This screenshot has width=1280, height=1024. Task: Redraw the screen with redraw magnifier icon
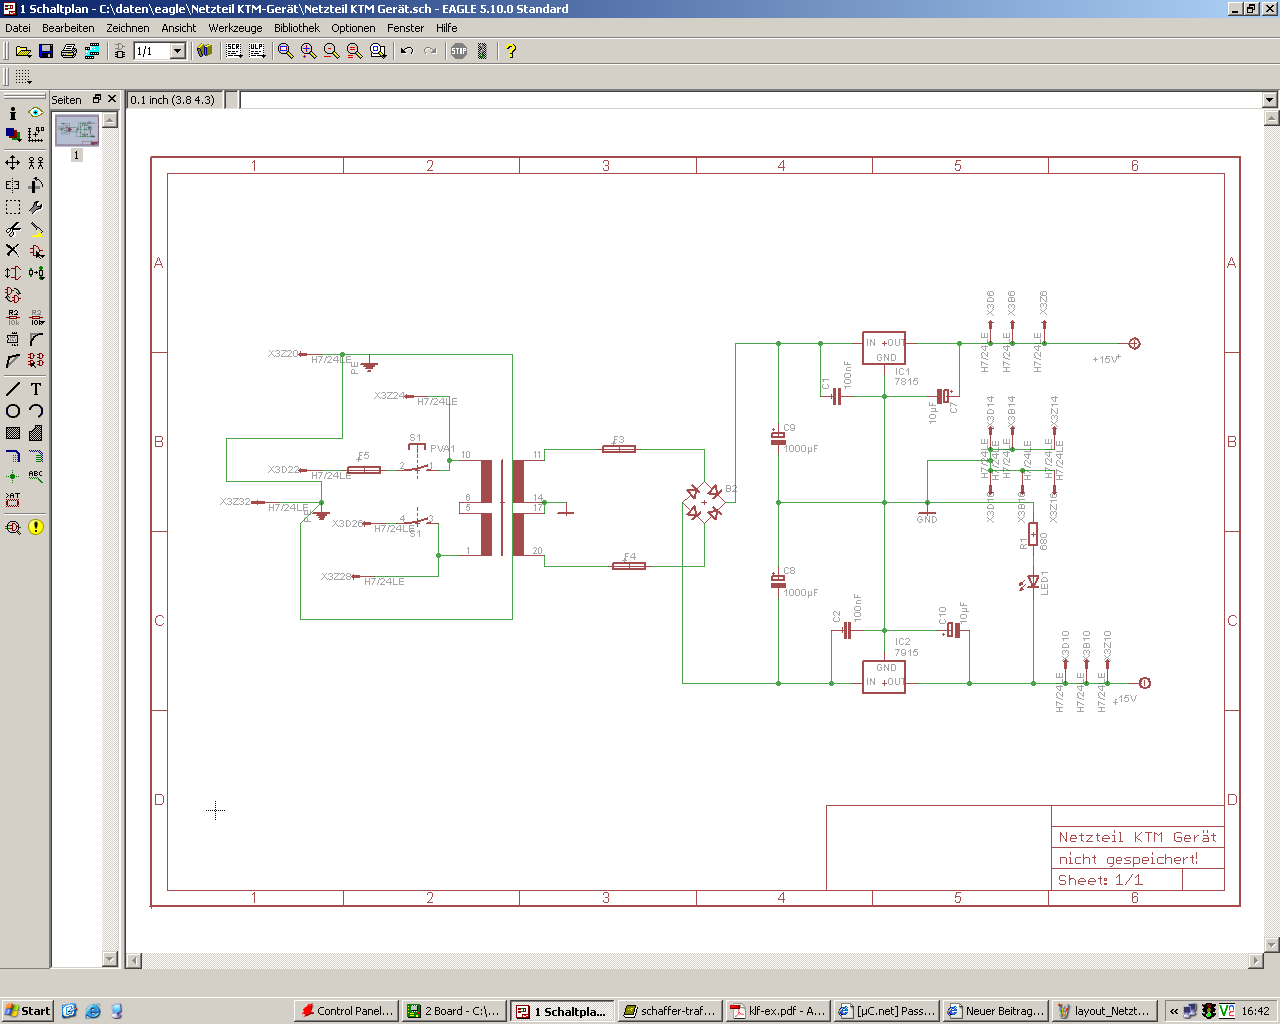coord(355,51)
